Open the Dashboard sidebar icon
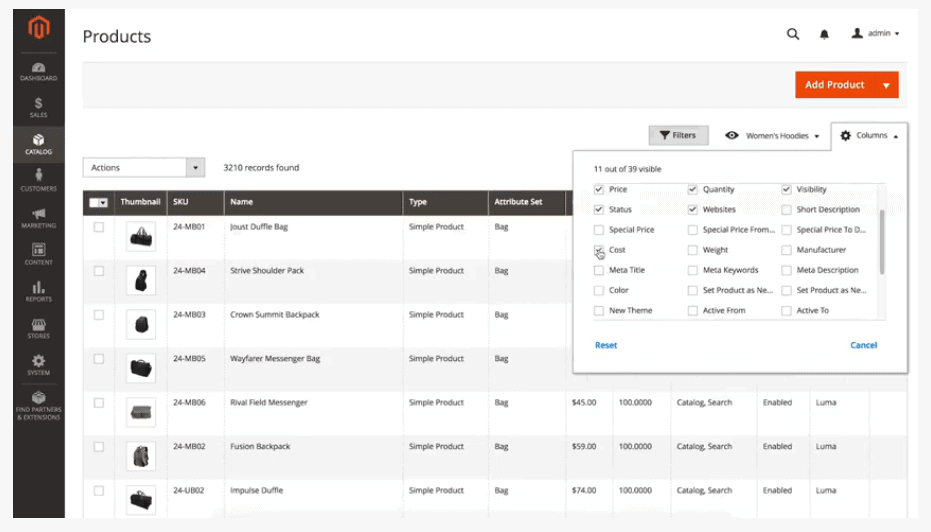 (39, 72)
